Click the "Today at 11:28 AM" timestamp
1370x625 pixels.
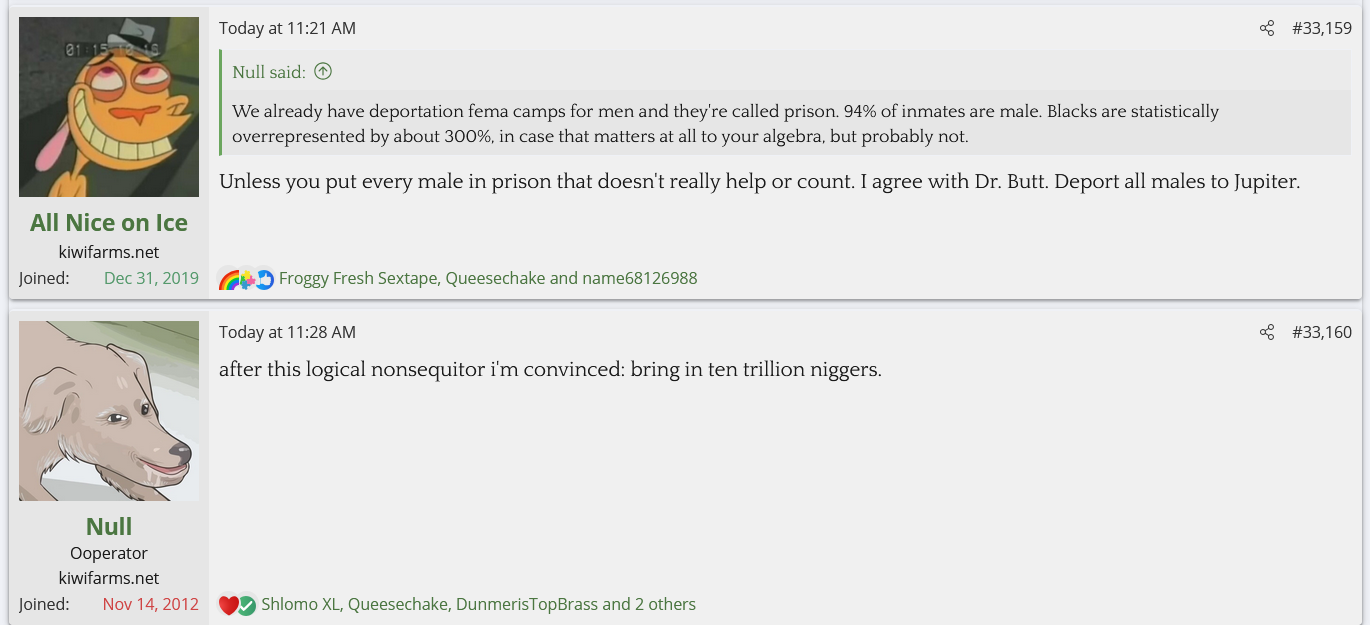click(x=287, y=332)
